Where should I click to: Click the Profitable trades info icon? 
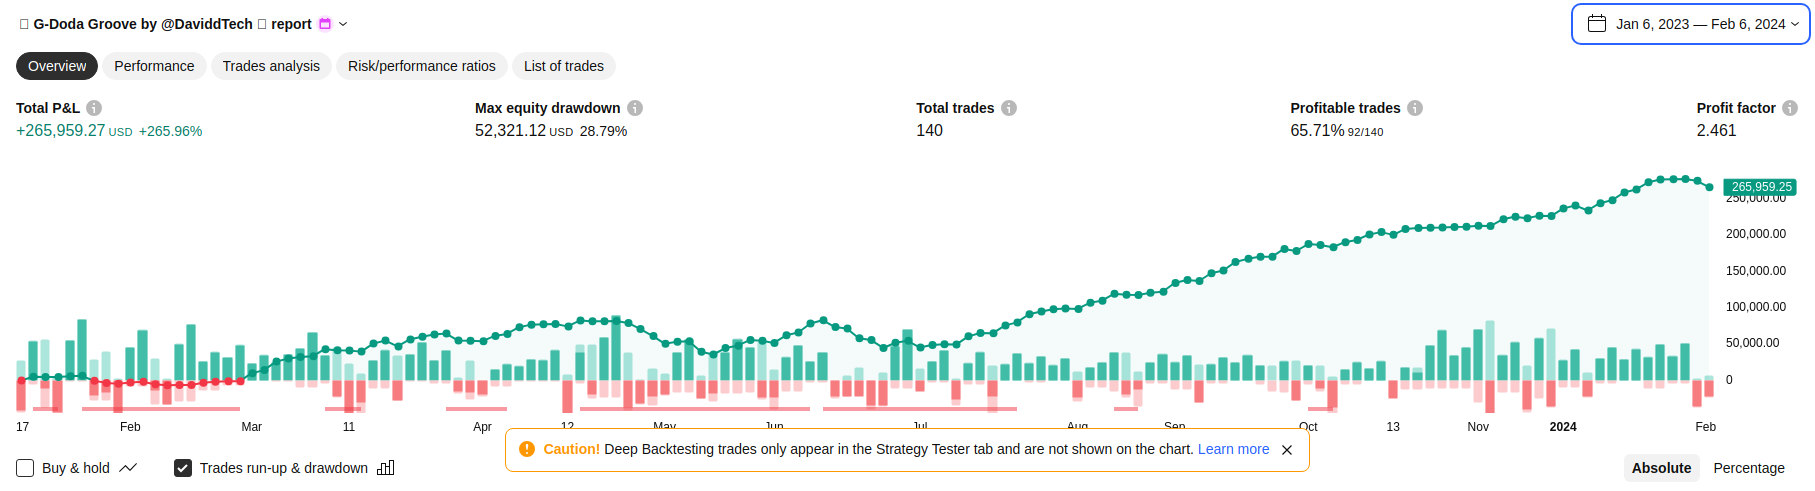coord(1415,108)
